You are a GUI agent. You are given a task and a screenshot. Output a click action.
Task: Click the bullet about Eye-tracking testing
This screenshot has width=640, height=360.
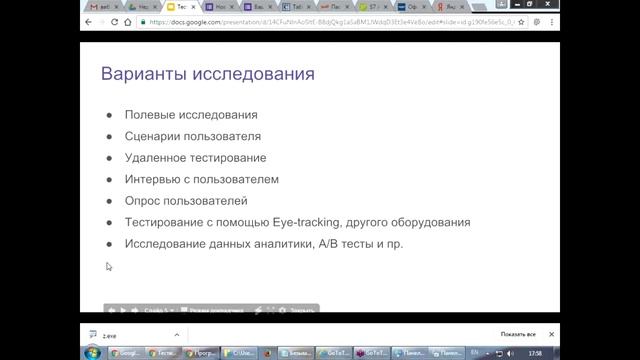click(x=298, y=222)
